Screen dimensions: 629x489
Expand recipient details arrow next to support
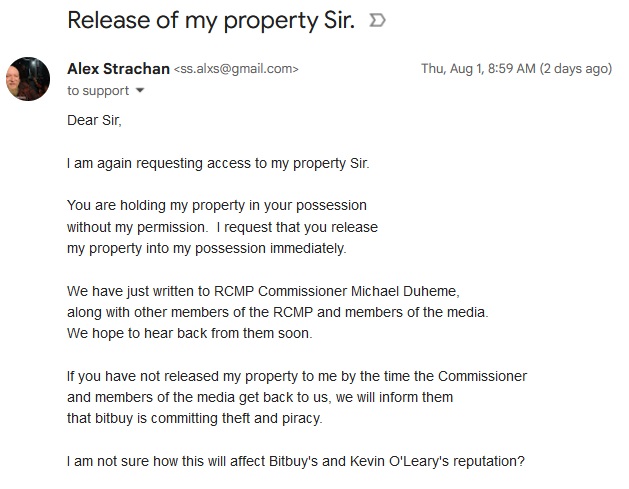tap(140, 90)
